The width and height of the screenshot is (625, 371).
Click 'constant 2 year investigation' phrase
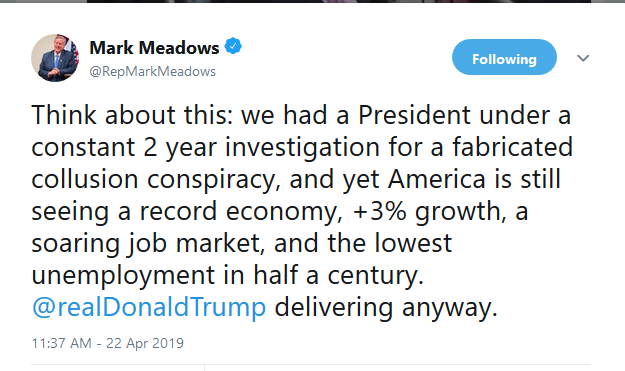coord(205,147)
